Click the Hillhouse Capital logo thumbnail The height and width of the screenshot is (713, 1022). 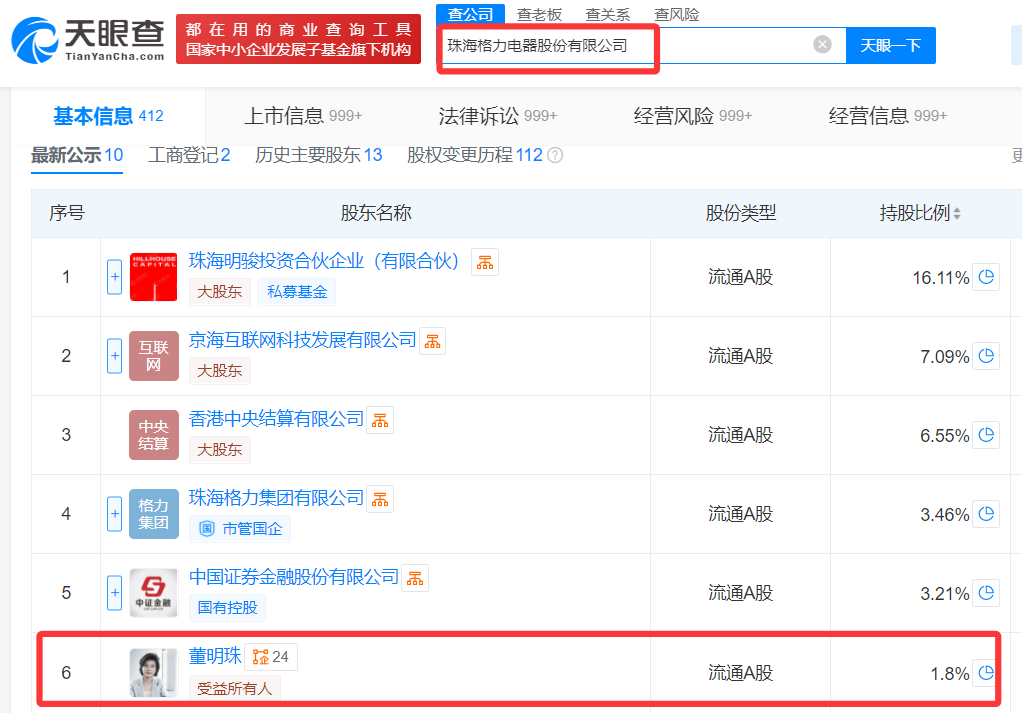tap(153, 277)
